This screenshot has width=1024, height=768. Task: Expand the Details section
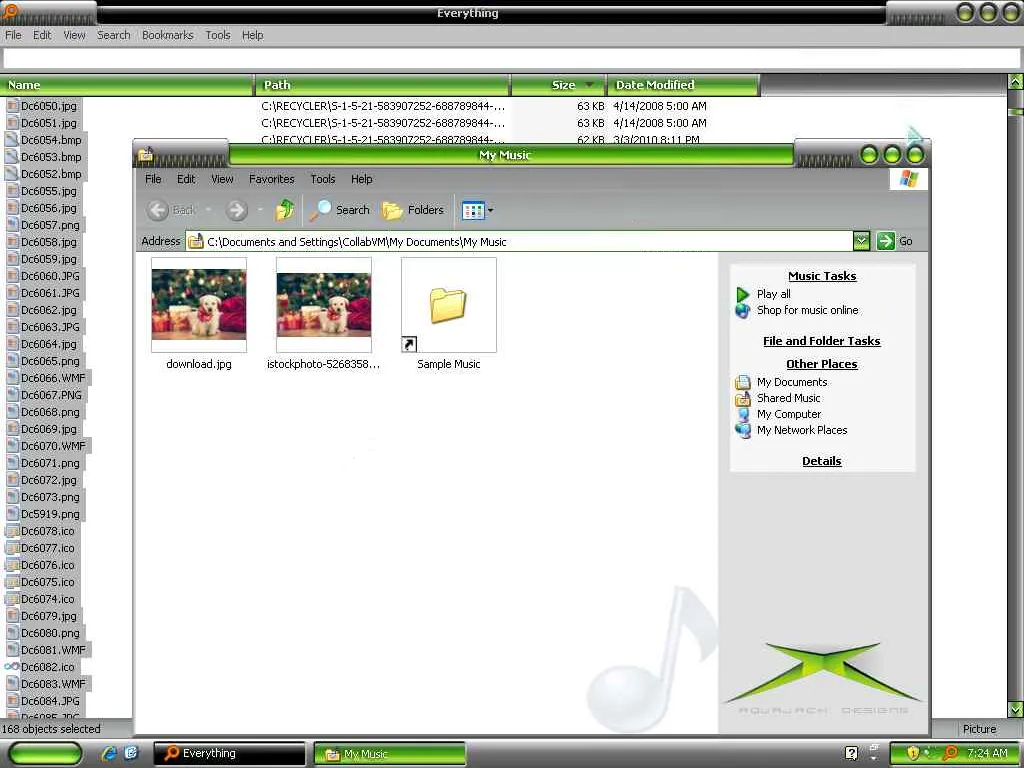tap(822, 461)
